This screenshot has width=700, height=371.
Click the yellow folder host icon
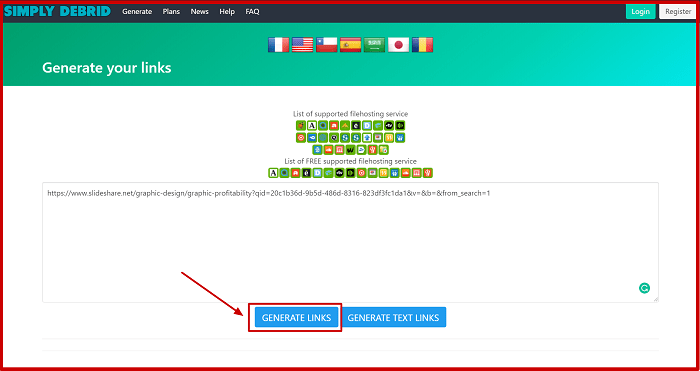[x=383, y=150]
